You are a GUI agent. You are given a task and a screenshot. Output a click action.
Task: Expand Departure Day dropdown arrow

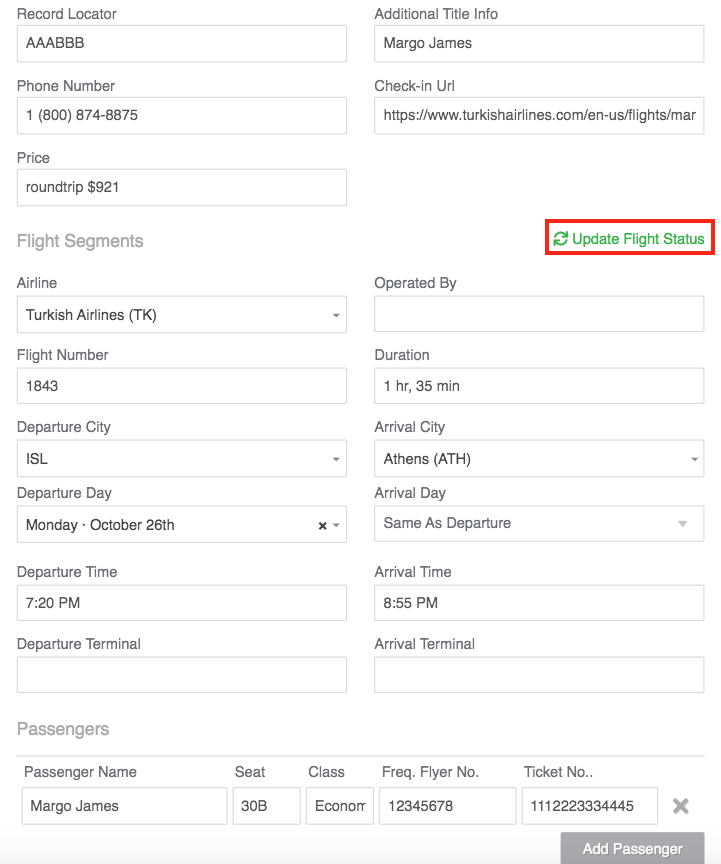point(336,526)
